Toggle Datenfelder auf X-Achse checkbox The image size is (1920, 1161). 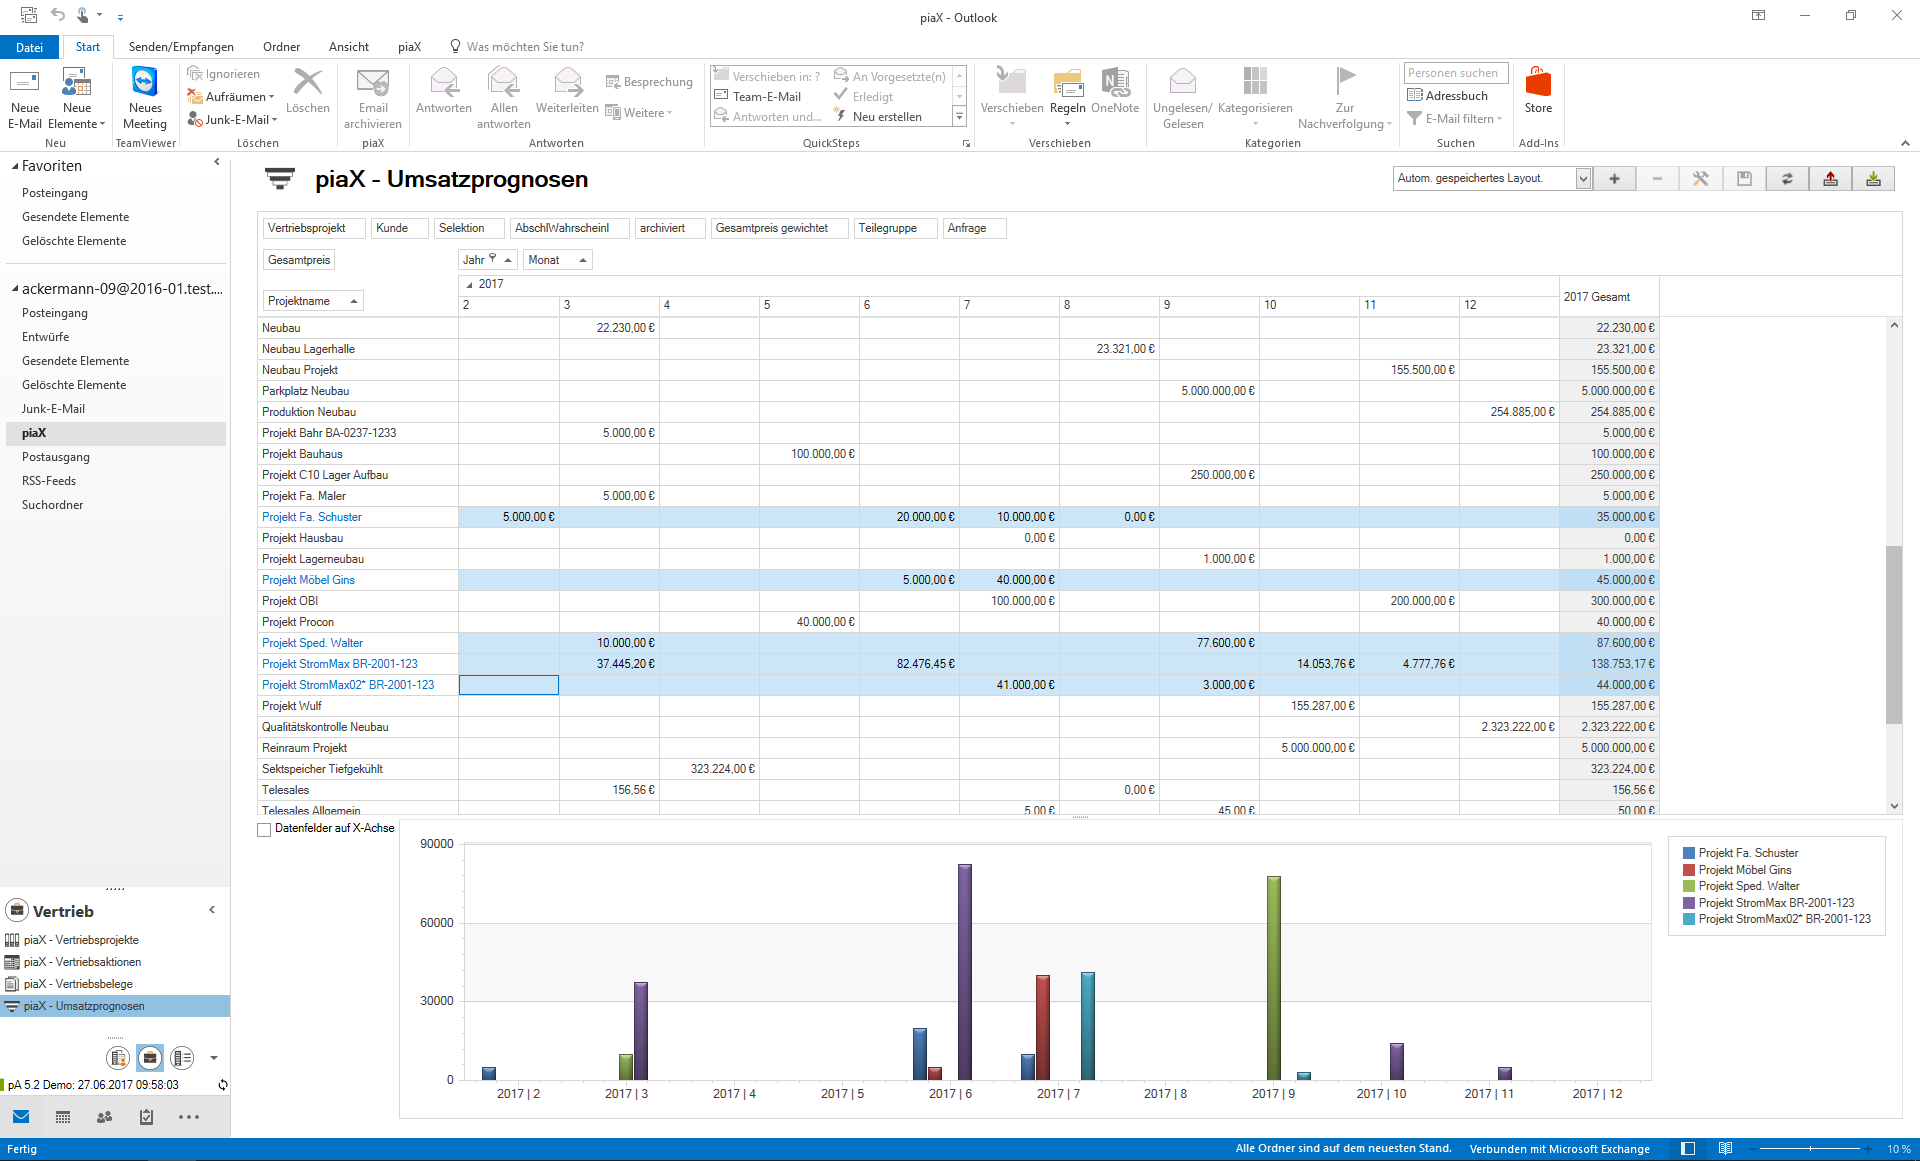[264, 830]
